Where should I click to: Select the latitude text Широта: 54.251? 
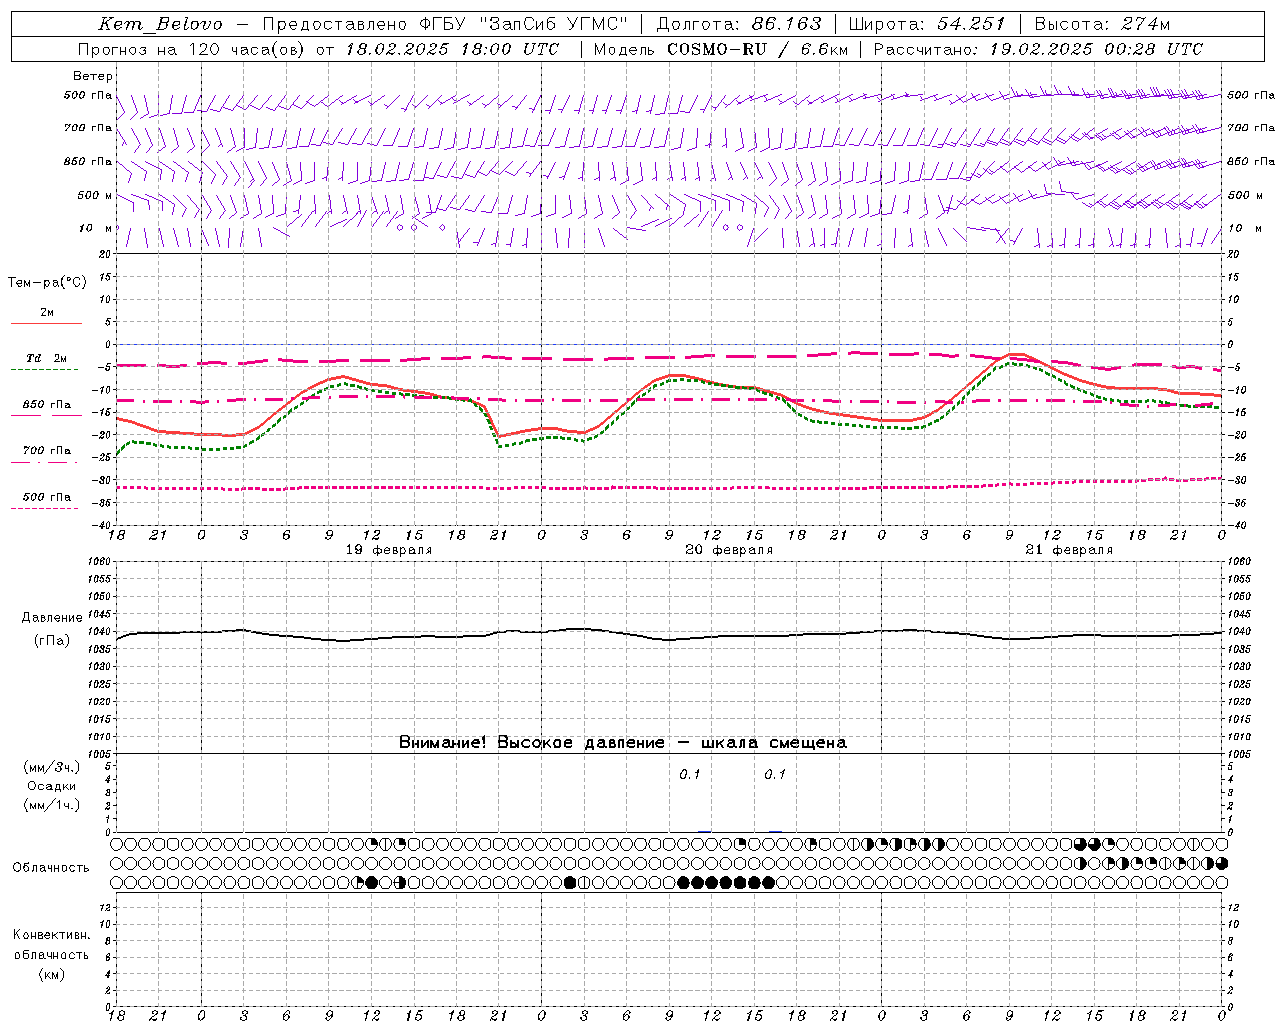pos(926,24)
